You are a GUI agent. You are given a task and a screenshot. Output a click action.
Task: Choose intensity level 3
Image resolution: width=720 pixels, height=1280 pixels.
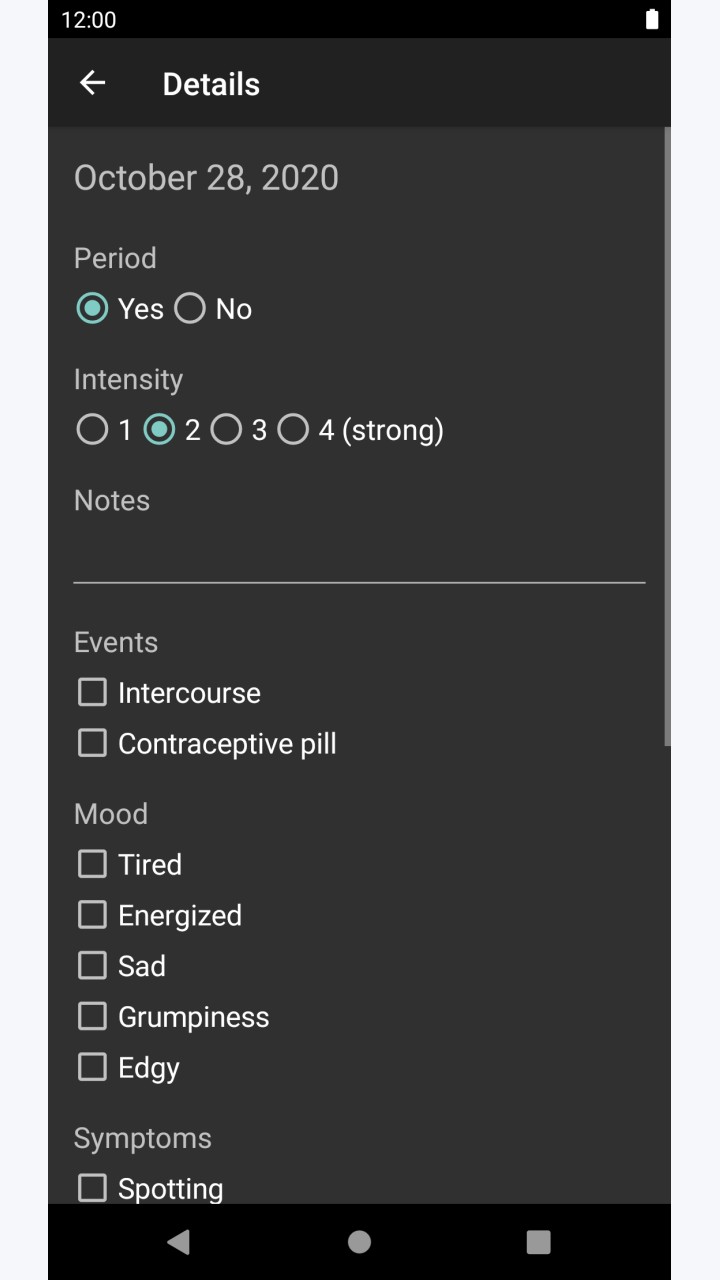click(x=239, y=430)
